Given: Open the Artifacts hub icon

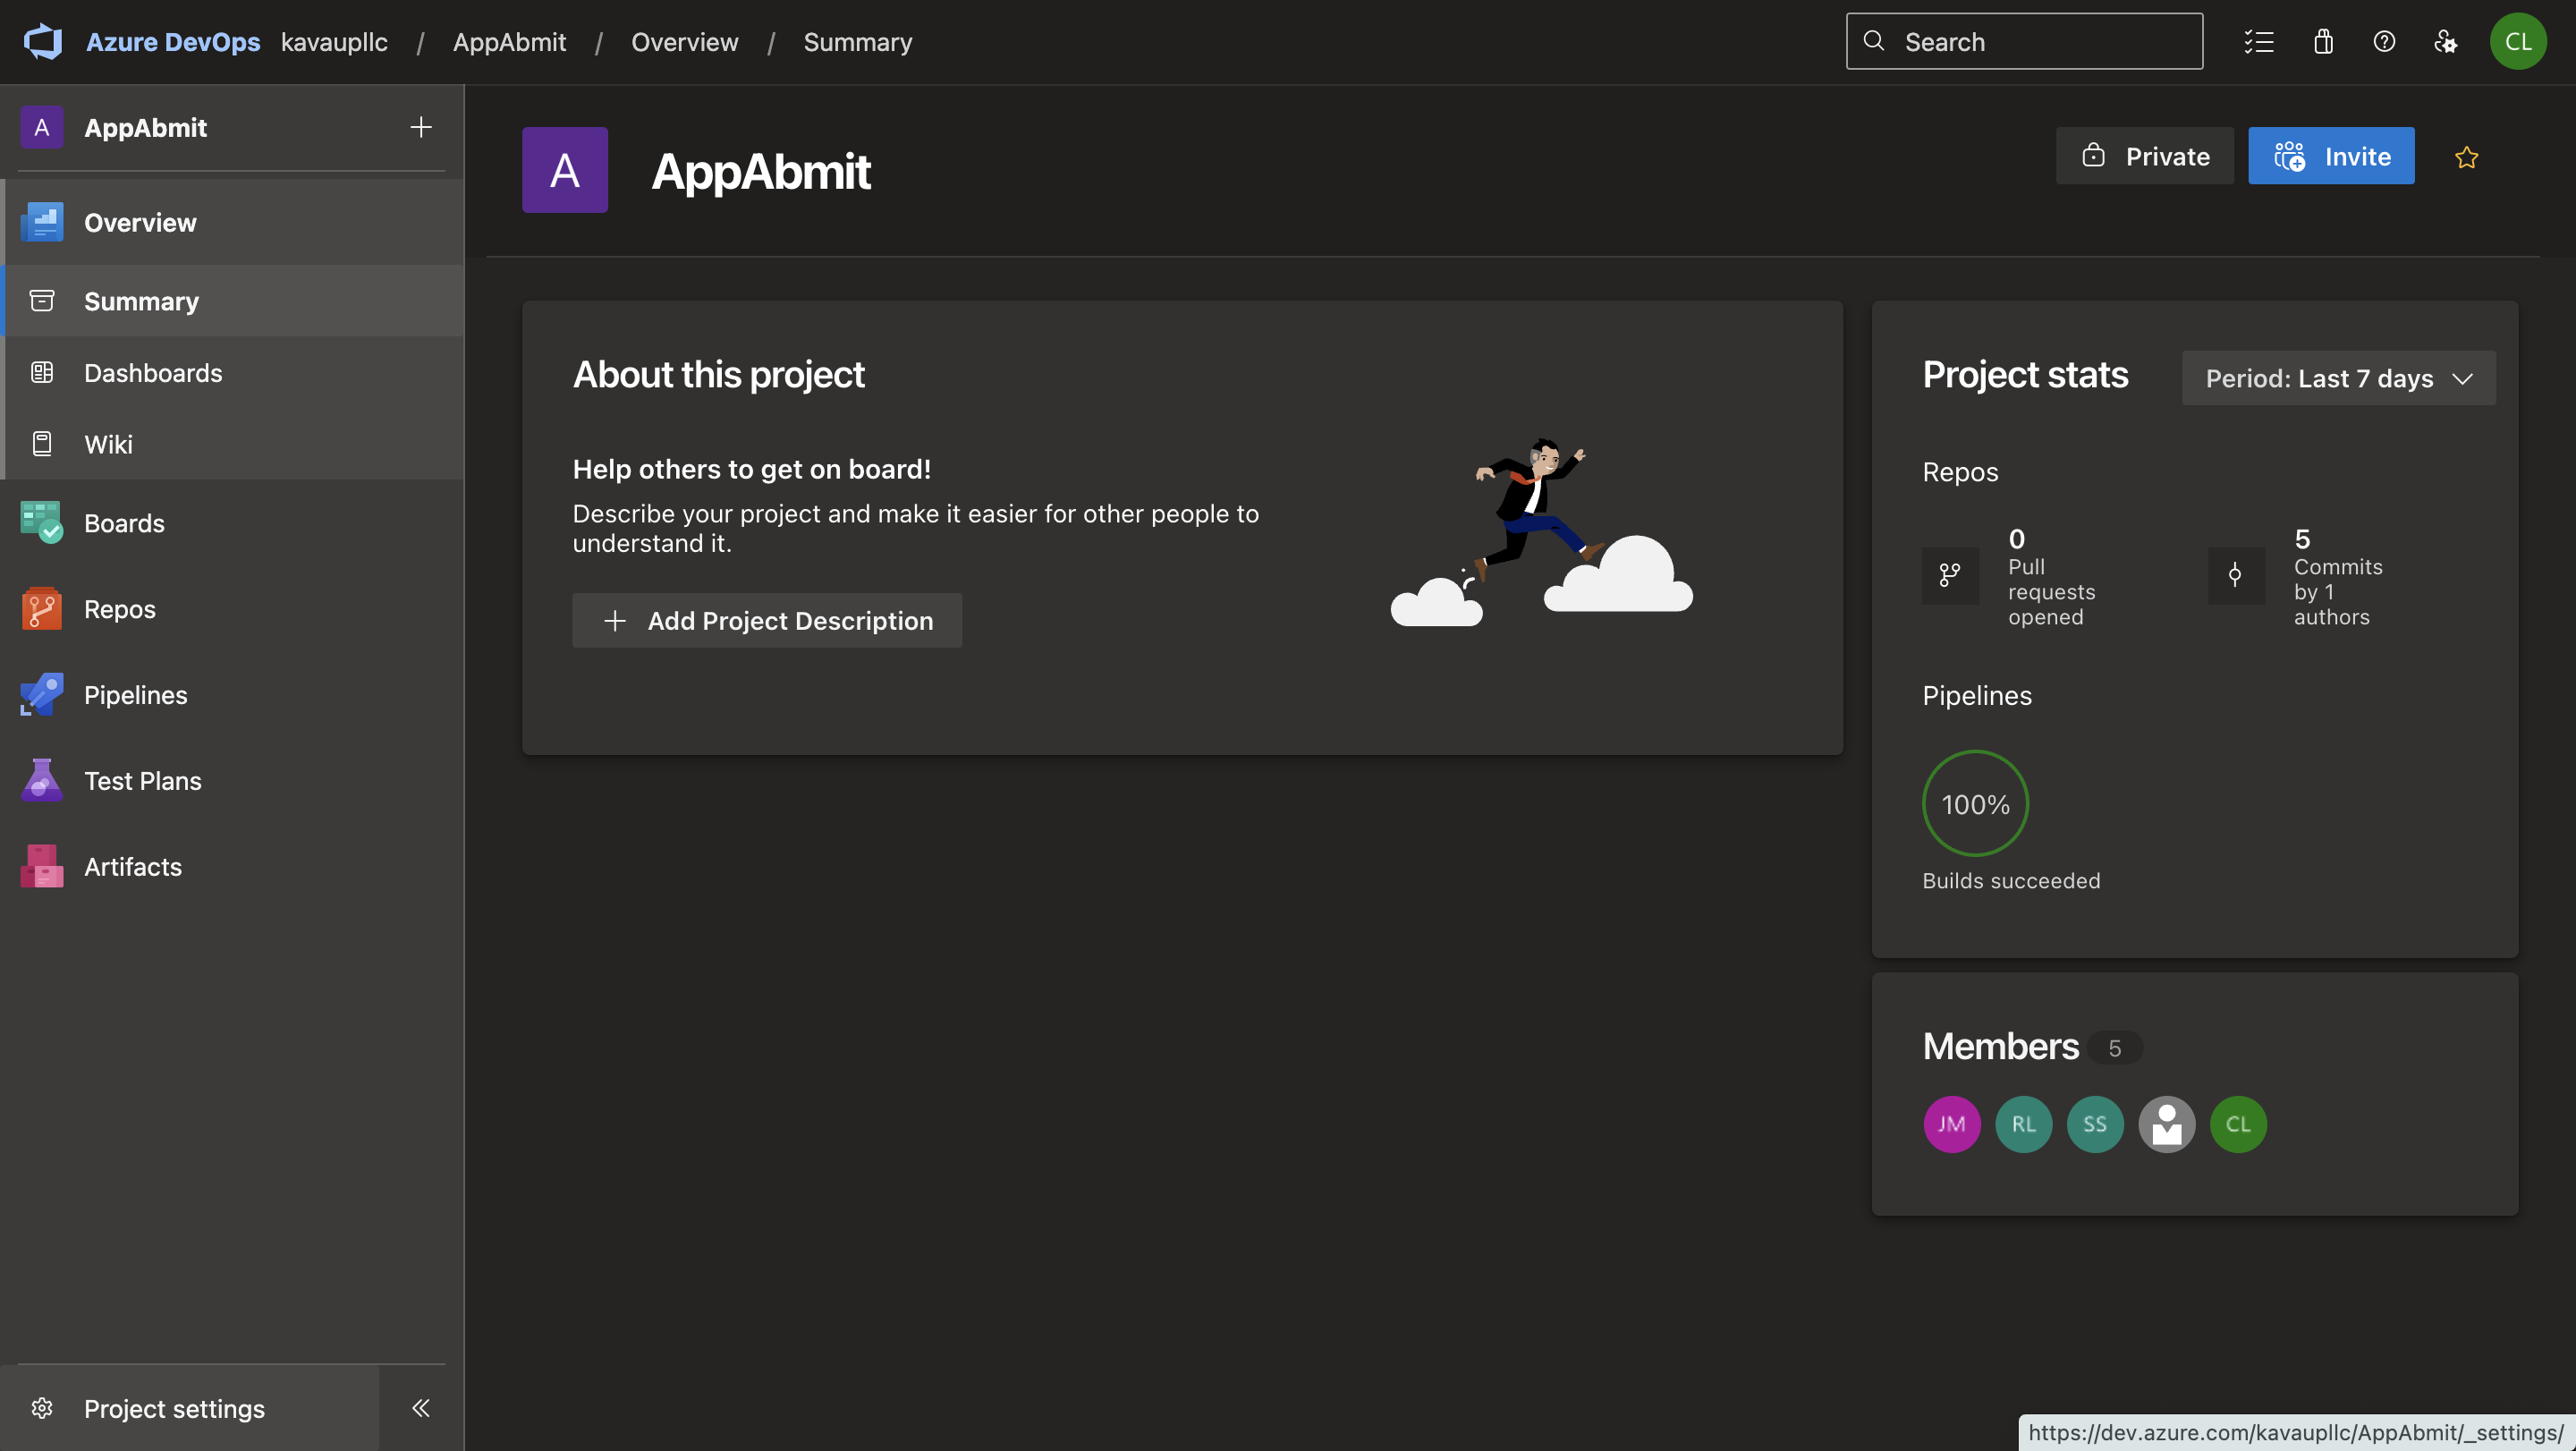Looking at the screenshot, I should click(41, 866).
